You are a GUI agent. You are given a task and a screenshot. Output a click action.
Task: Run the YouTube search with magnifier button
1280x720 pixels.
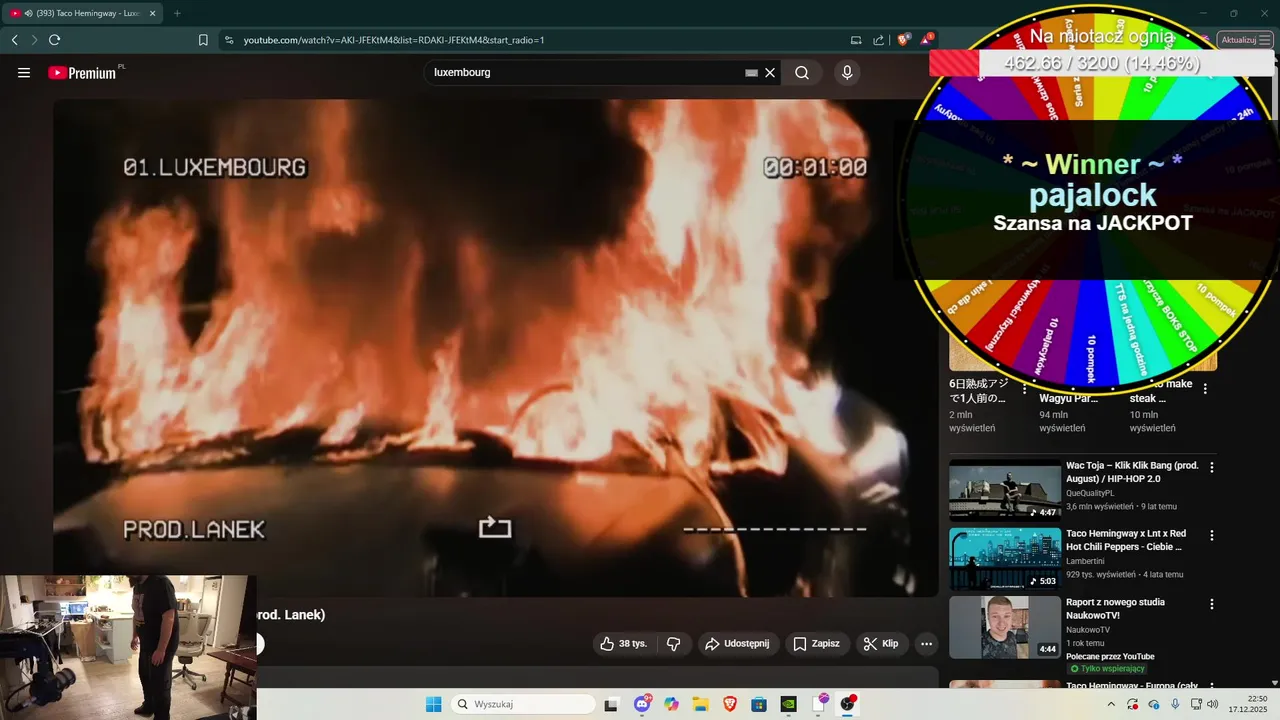tap(802, 73)
